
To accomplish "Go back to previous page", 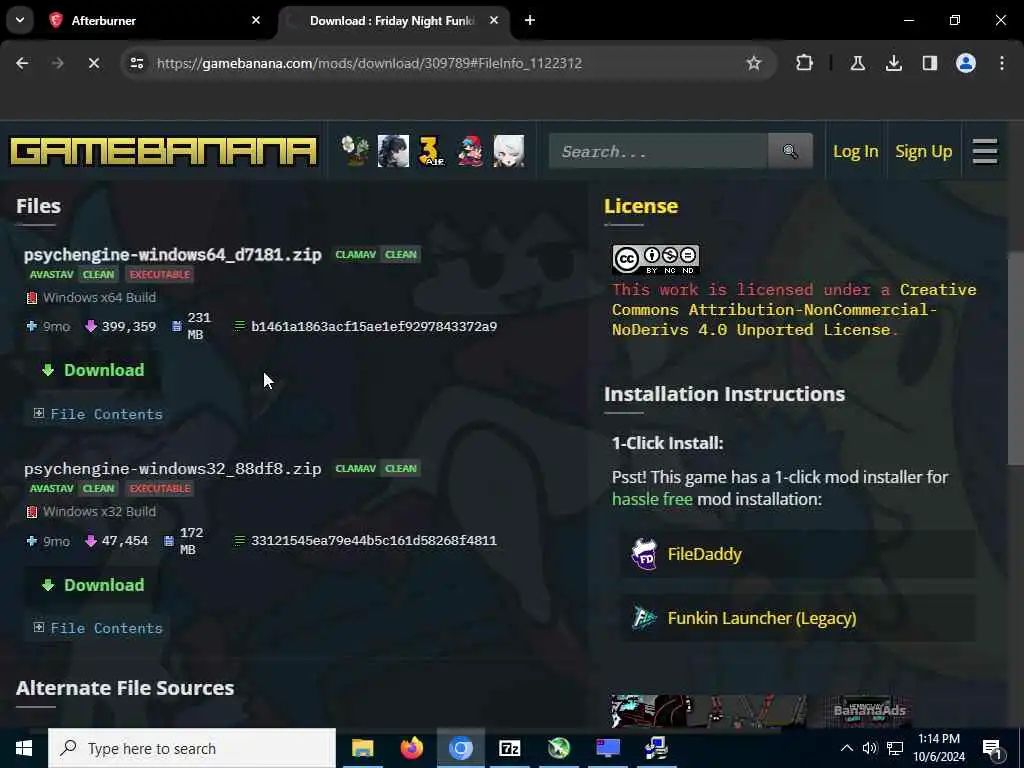I will pyautogui.click(x=22, y=63).
